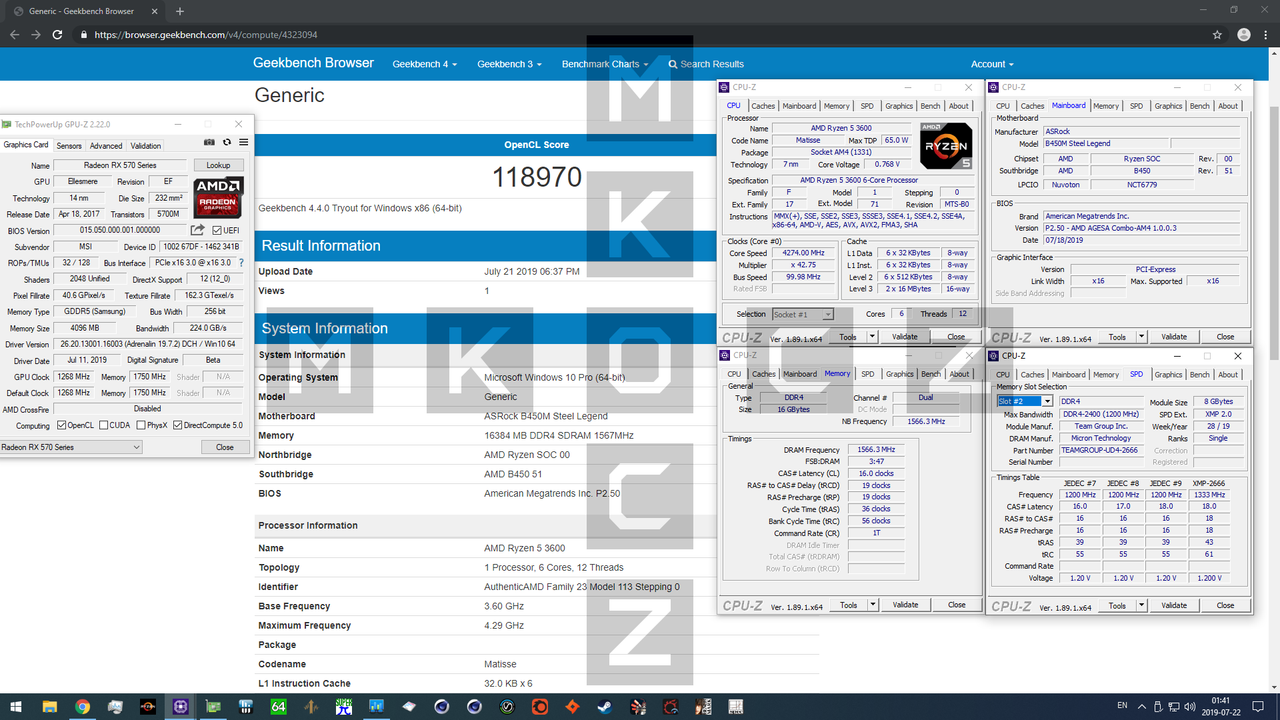Viewport: 1280px width, 720px height.
Task: Click Validate in the CPU-Z CPU window
Action: click(x=905, y=336)
